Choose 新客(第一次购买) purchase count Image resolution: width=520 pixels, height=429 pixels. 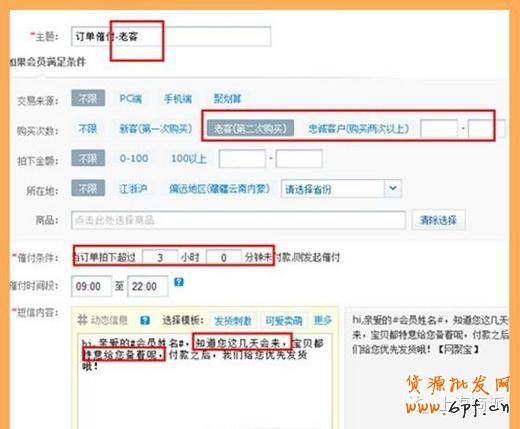click(156, 128)
